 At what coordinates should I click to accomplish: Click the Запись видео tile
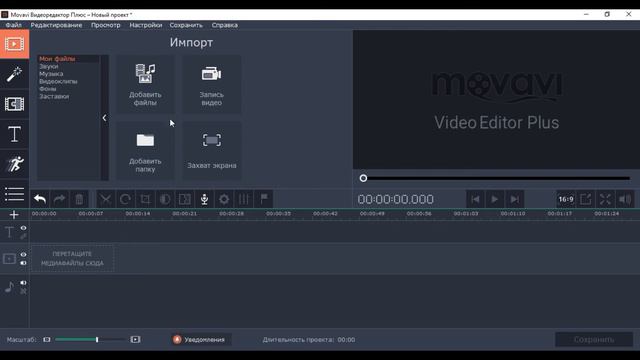coord(211,84)
